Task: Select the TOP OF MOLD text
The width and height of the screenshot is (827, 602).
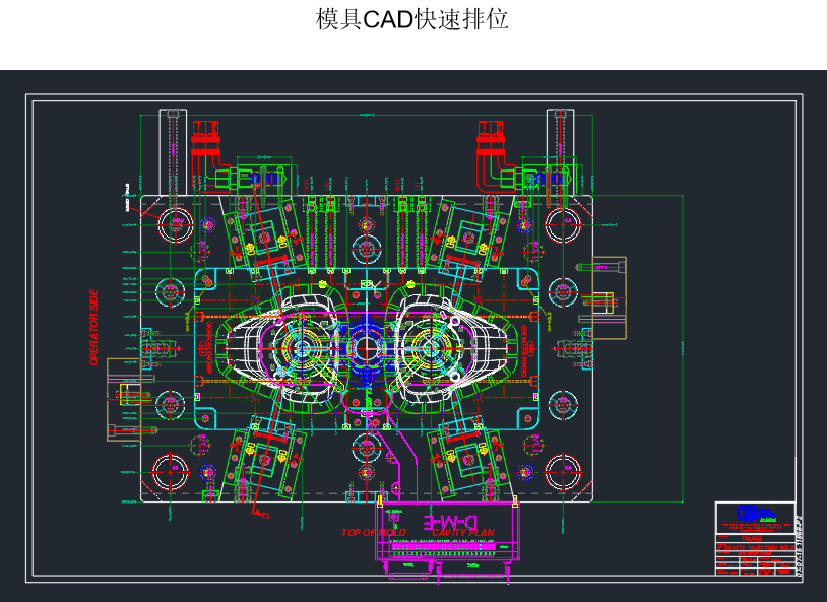Action: coord(373,533)
